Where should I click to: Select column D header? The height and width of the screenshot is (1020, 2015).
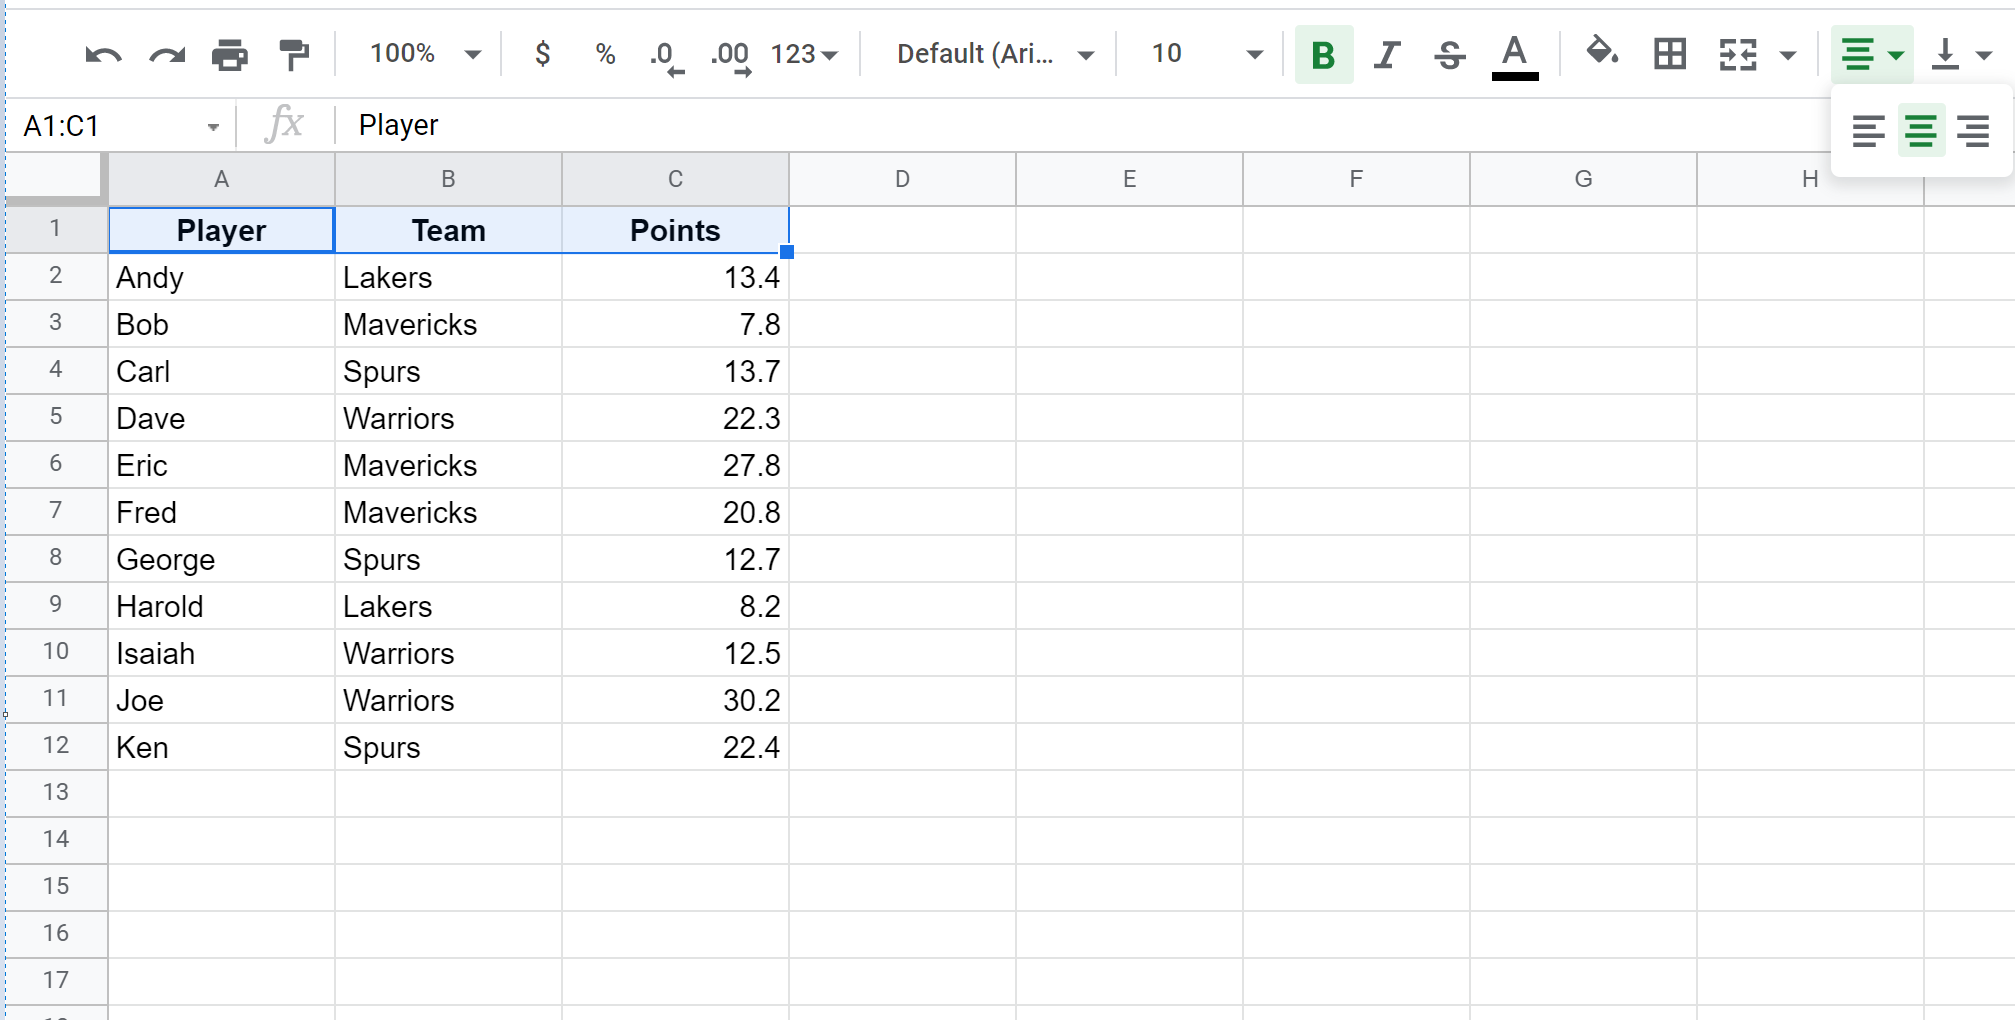(x=902, y=179)
